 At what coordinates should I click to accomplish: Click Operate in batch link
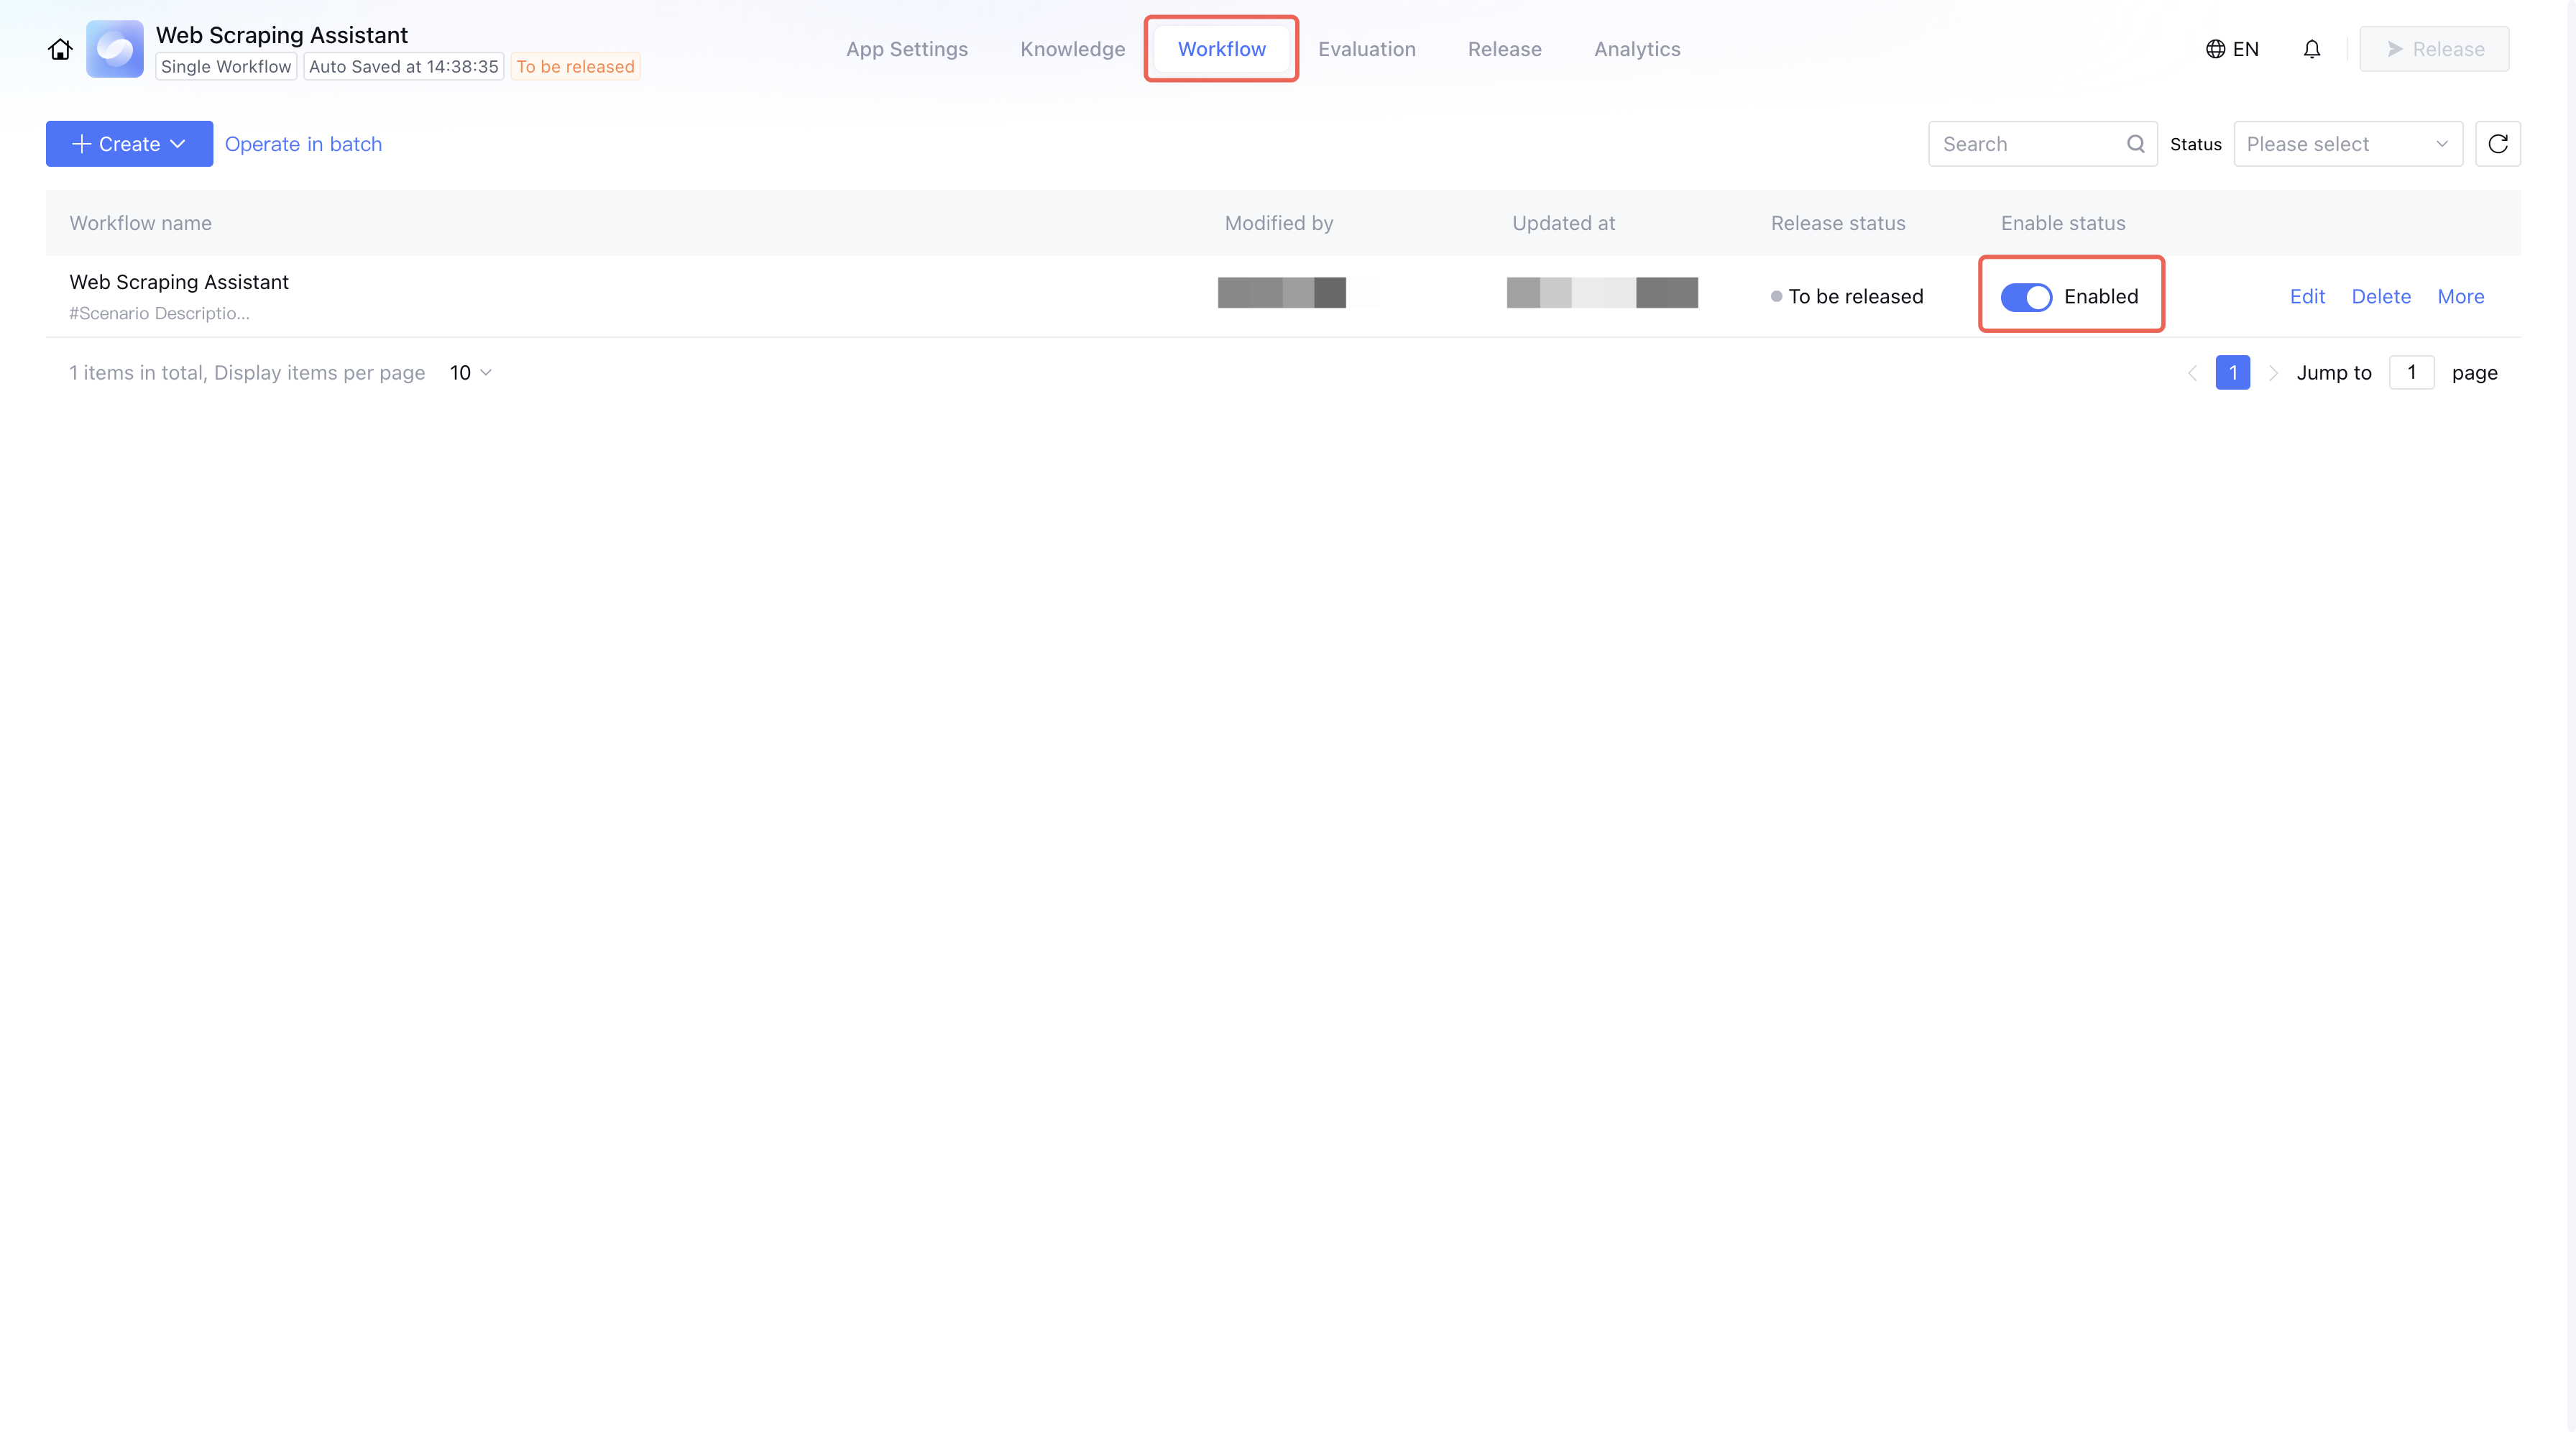pos(303,144)
